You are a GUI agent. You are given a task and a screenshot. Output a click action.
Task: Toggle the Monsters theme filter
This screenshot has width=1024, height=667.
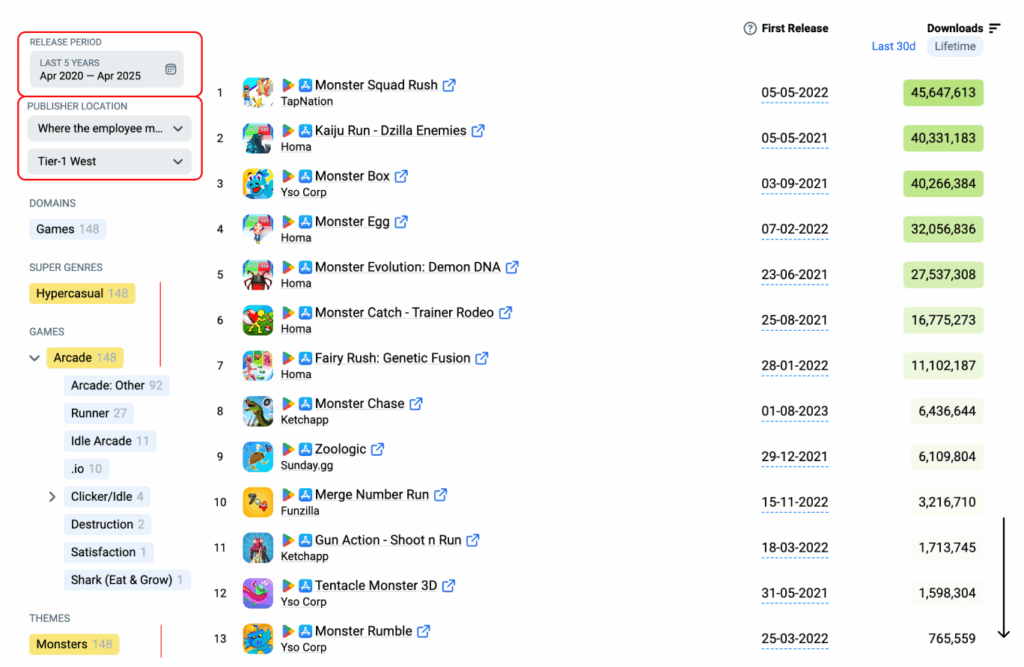click(74, 644)
